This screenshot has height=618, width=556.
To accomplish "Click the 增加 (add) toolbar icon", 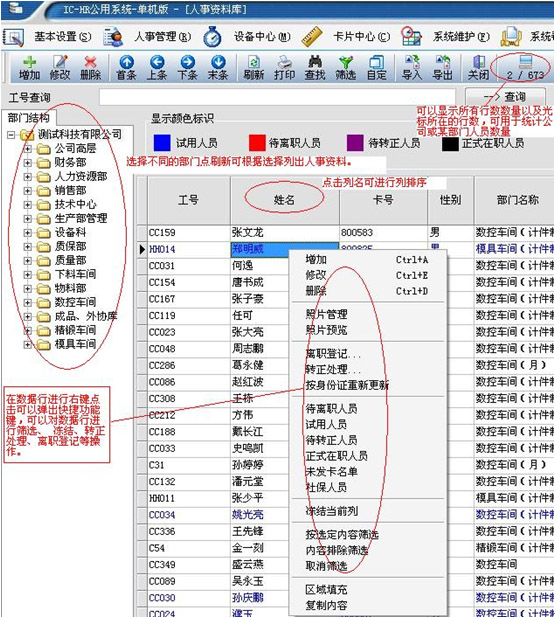I will pos(30,62).
